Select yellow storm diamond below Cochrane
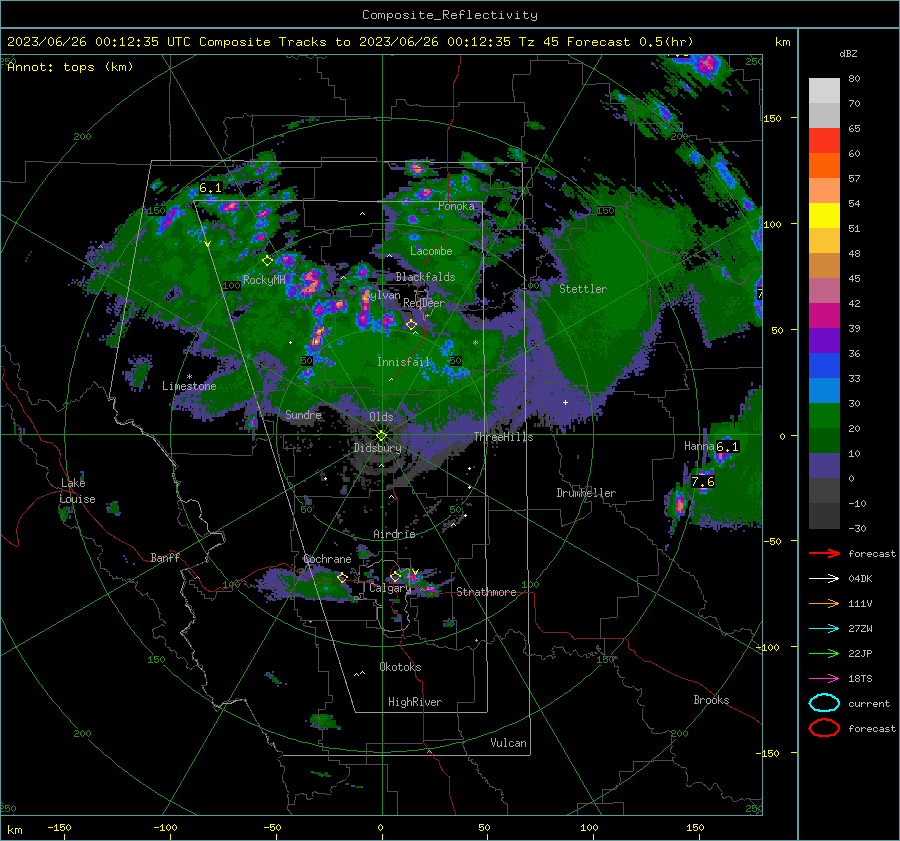900x841 pixels. coord(343,577)
